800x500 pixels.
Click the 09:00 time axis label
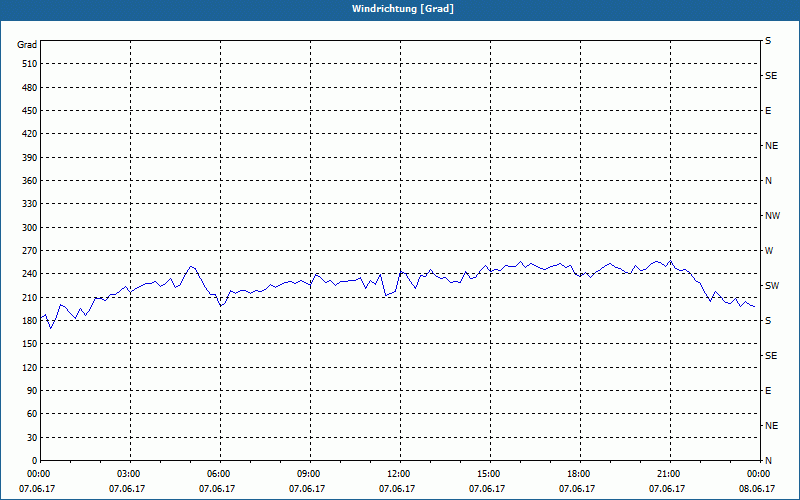pos(310,474)
